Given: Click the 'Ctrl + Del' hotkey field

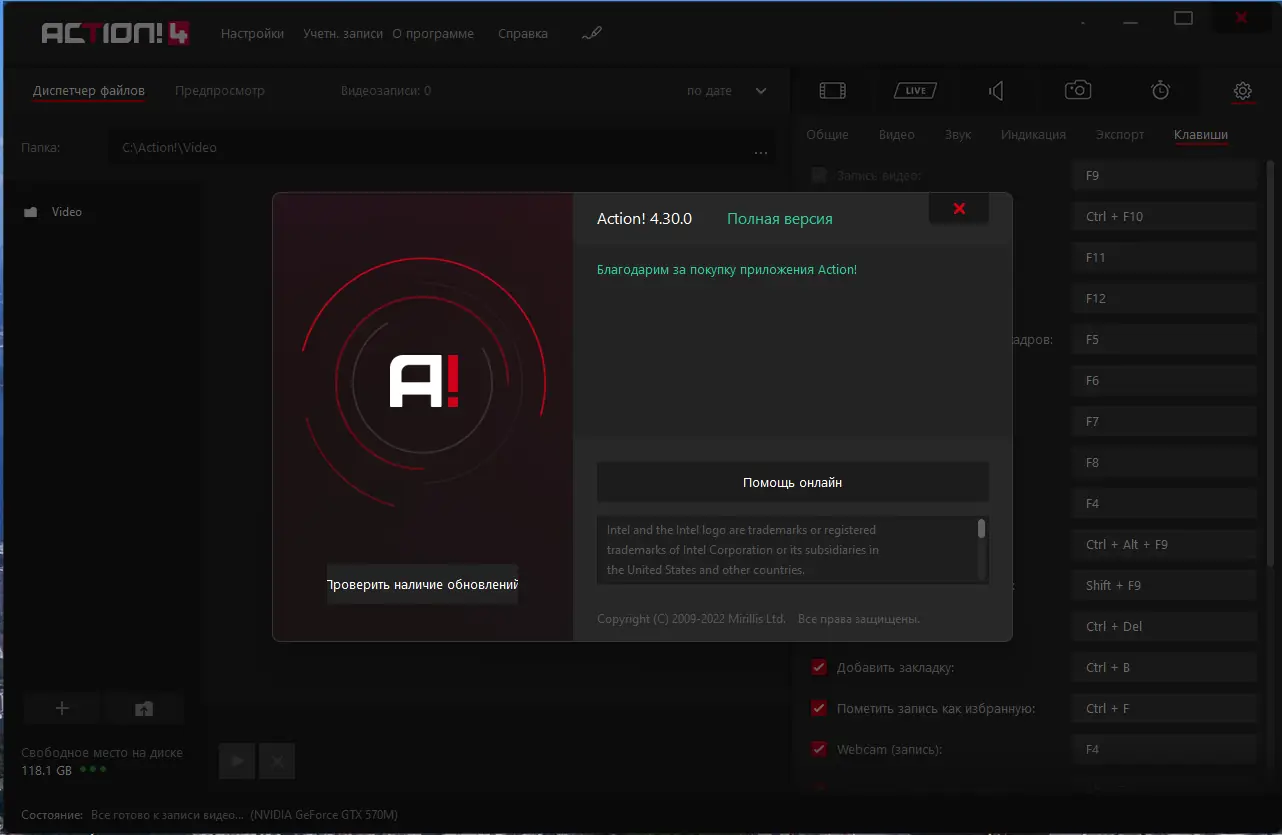Looking at the screenshot, I should click(1164, 626).
